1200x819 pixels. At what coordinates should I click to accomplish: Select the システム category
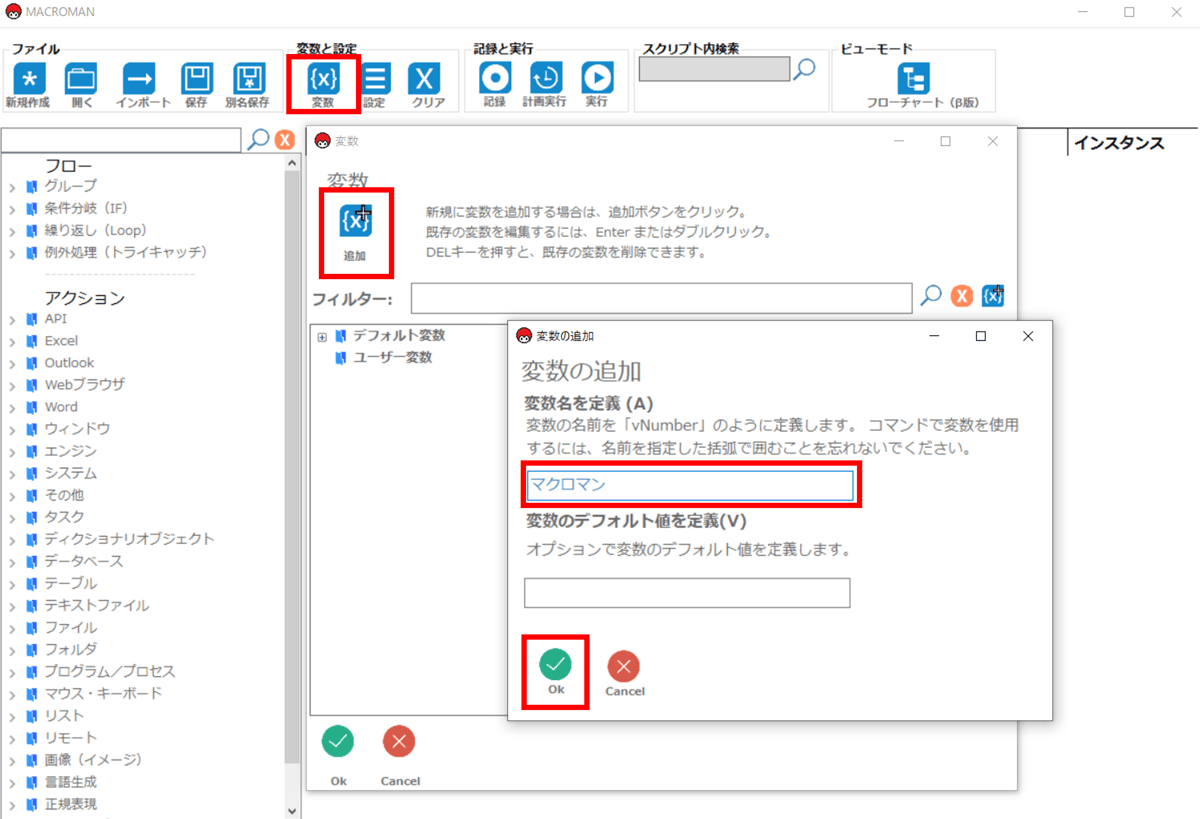(70, 473)
